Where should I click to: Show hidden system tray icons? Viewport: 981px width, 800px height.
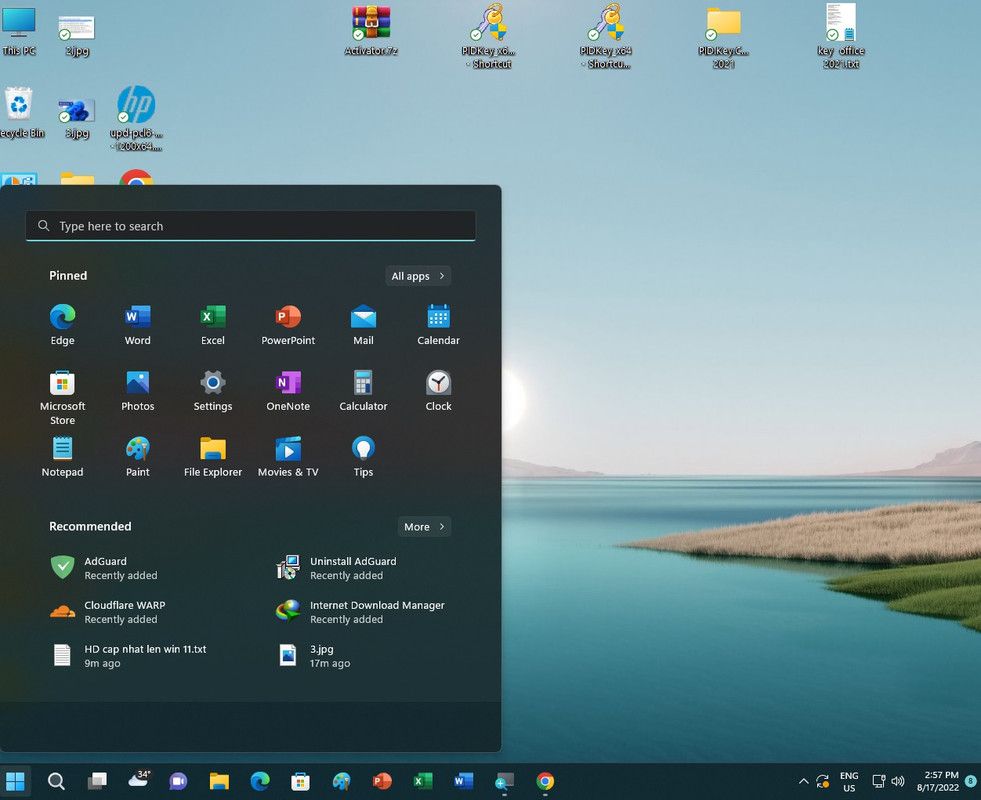[x=803, y=781]
